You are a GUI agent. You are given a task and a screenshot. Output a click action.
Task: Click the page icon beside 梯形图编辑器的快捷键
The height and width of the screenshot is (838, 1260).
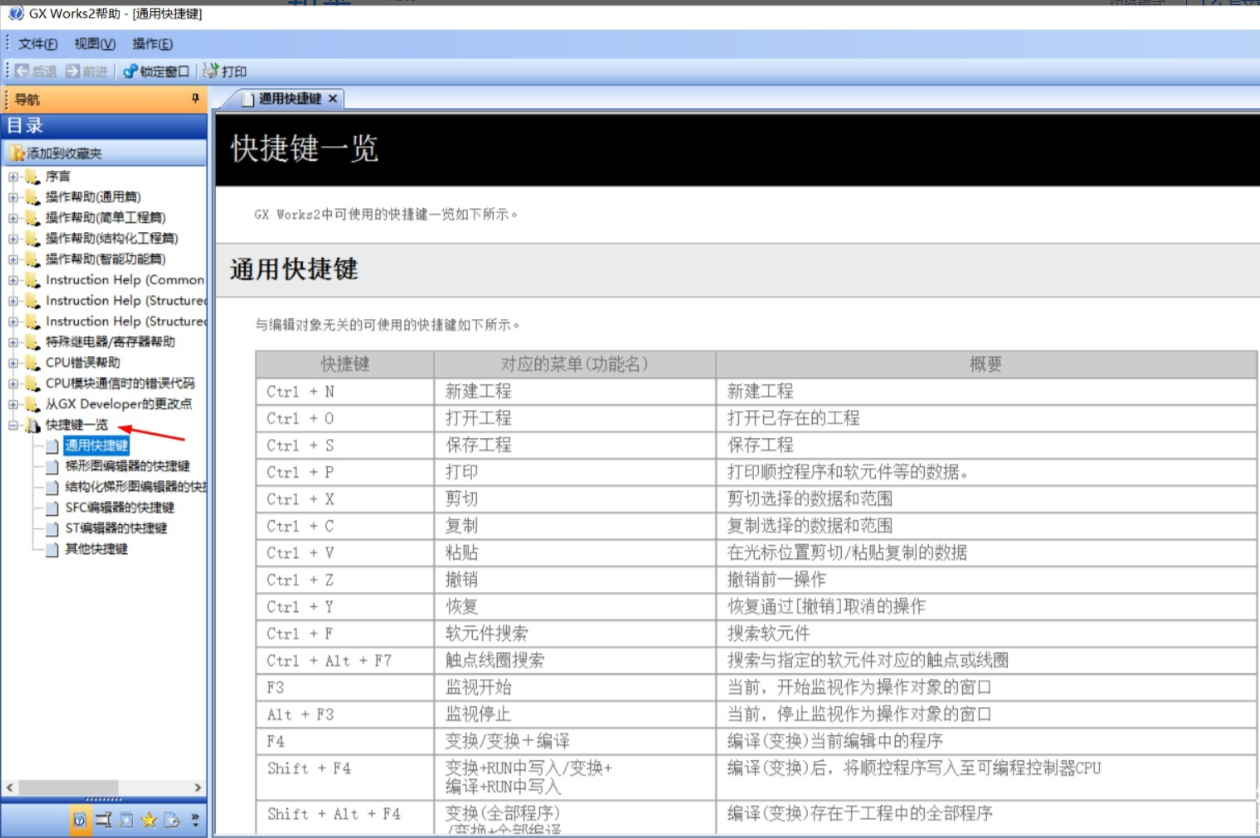pos(52,466)
